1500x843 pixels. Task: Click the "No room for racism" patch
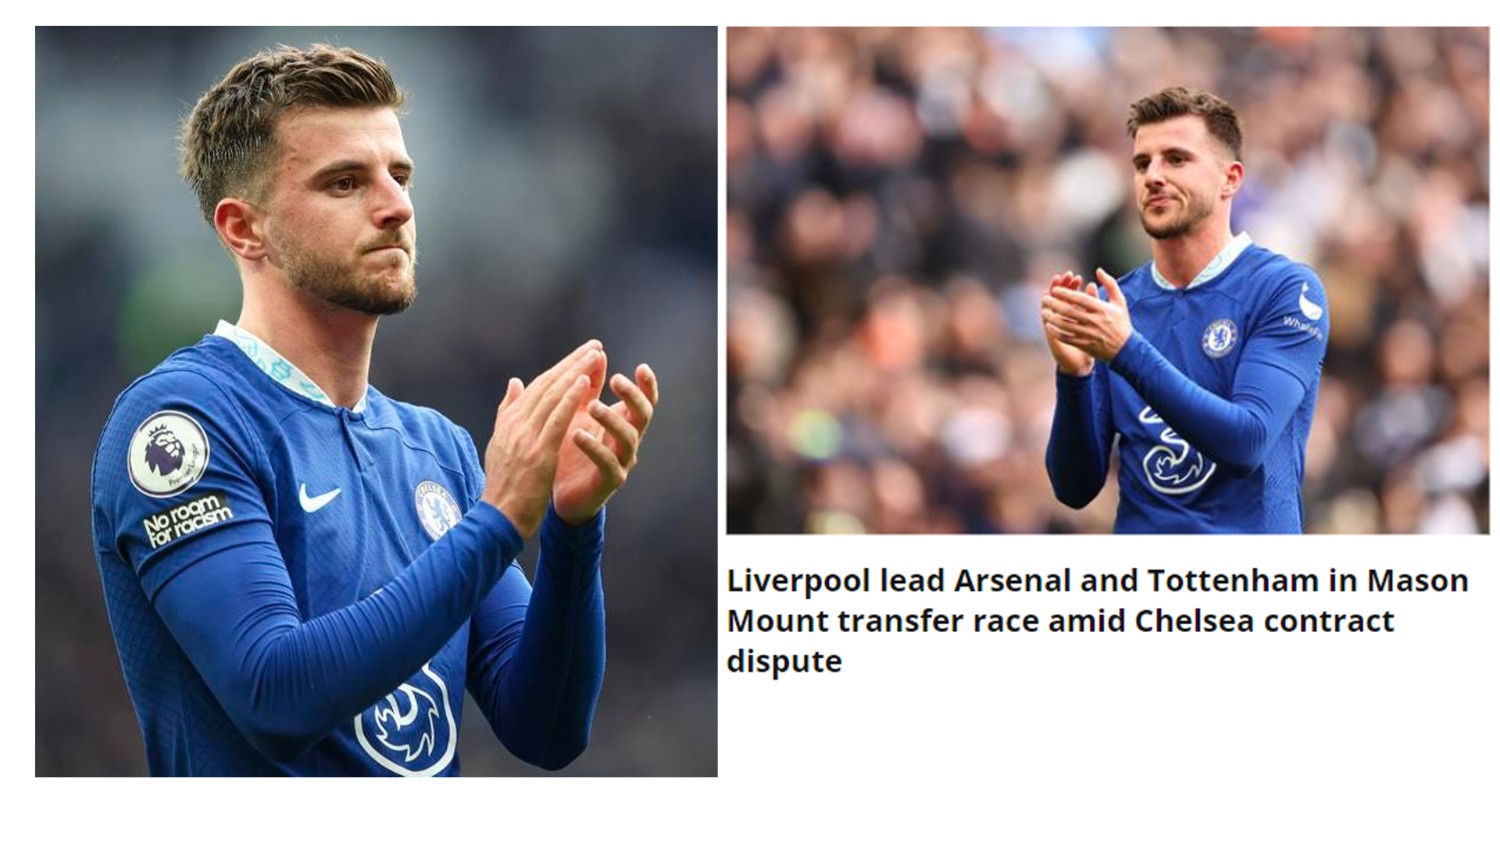(187, 522)
